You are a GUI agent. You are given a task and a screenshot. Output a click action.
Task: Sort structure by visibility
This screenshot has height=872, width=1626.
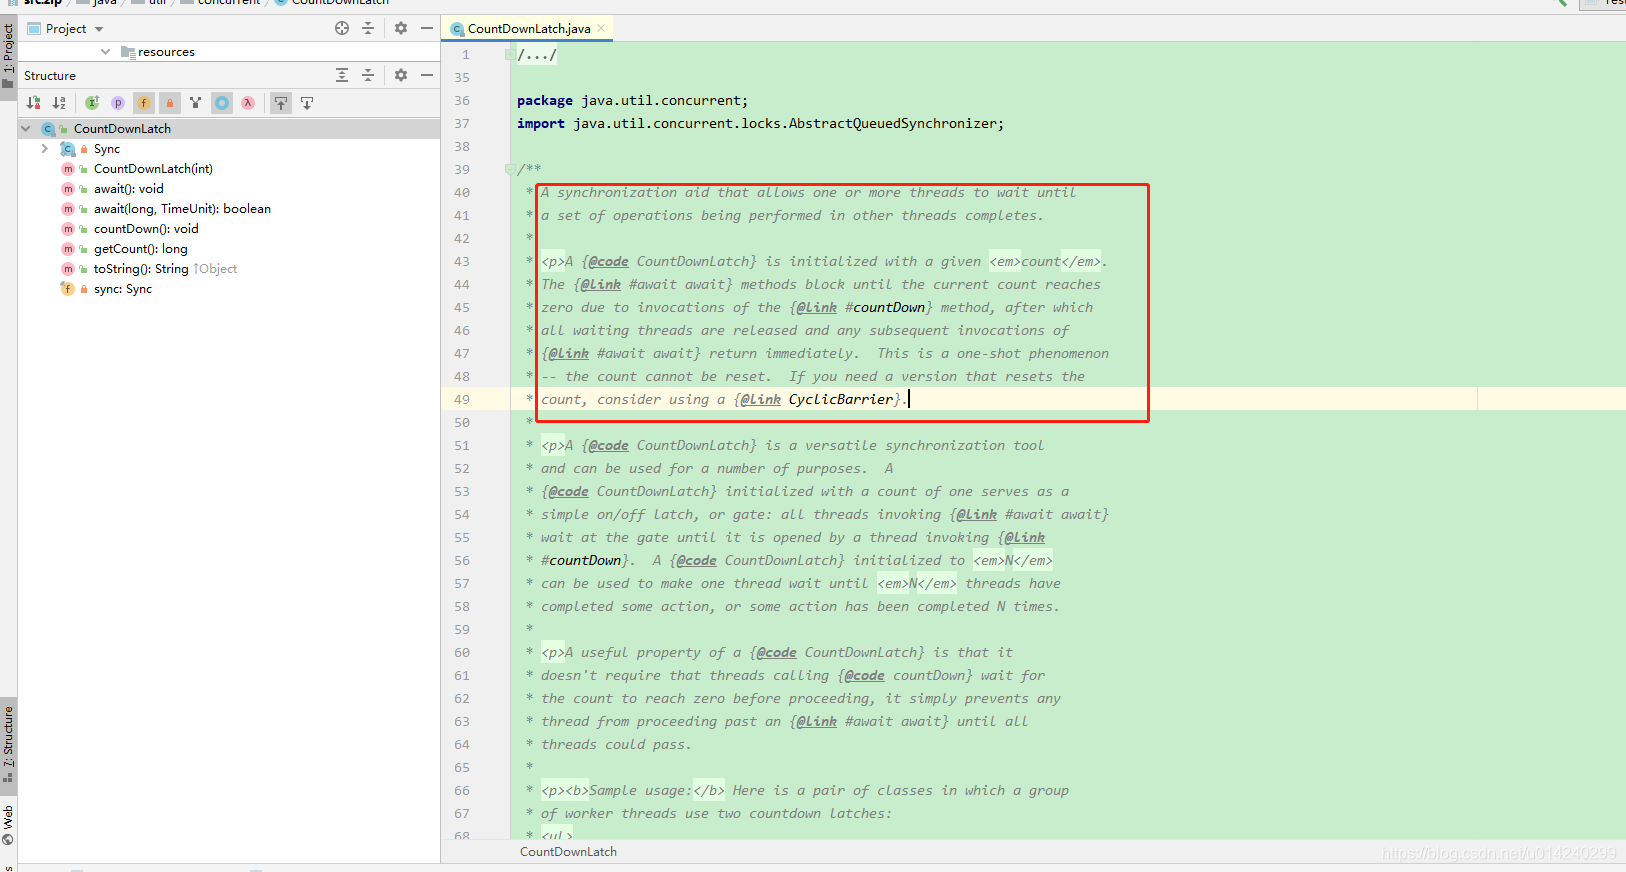[33, 103]
